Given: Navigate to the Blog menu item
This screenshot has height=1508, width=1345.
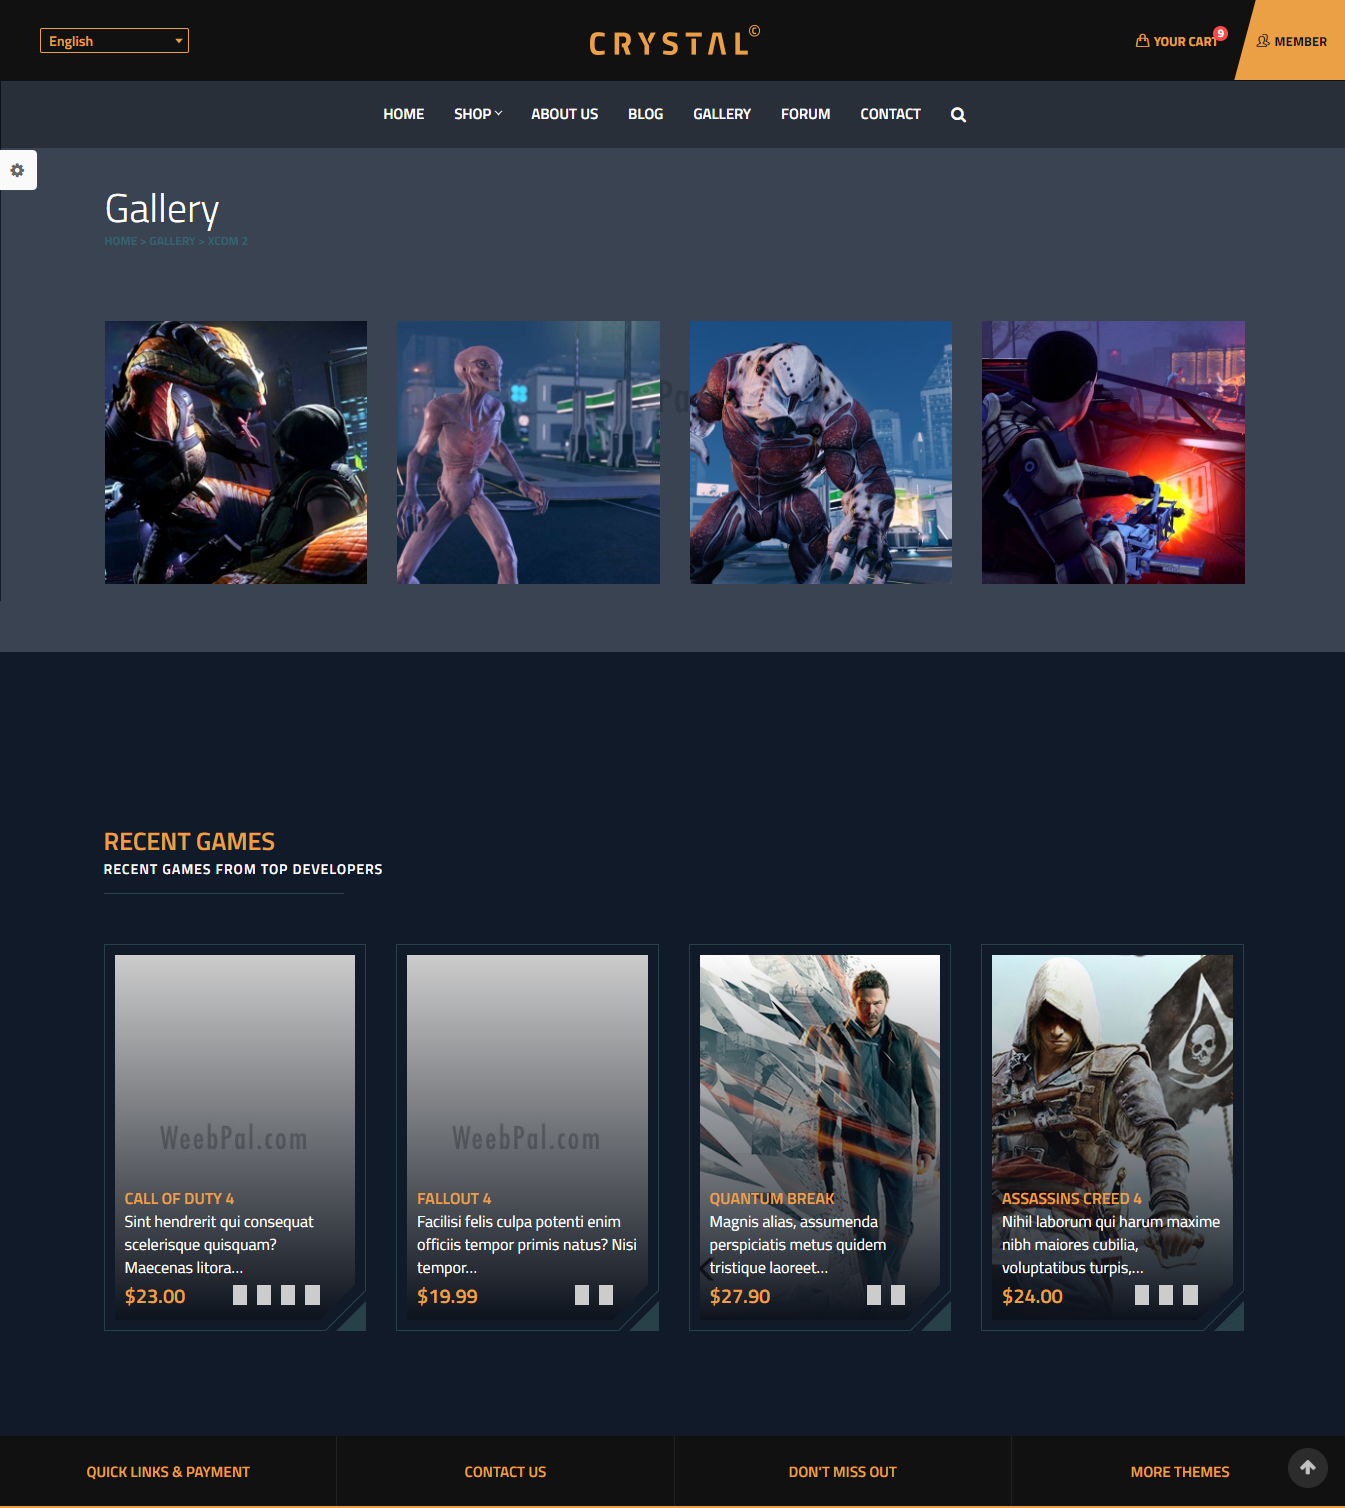Looking at the screenshot, I should coord(646,114).
